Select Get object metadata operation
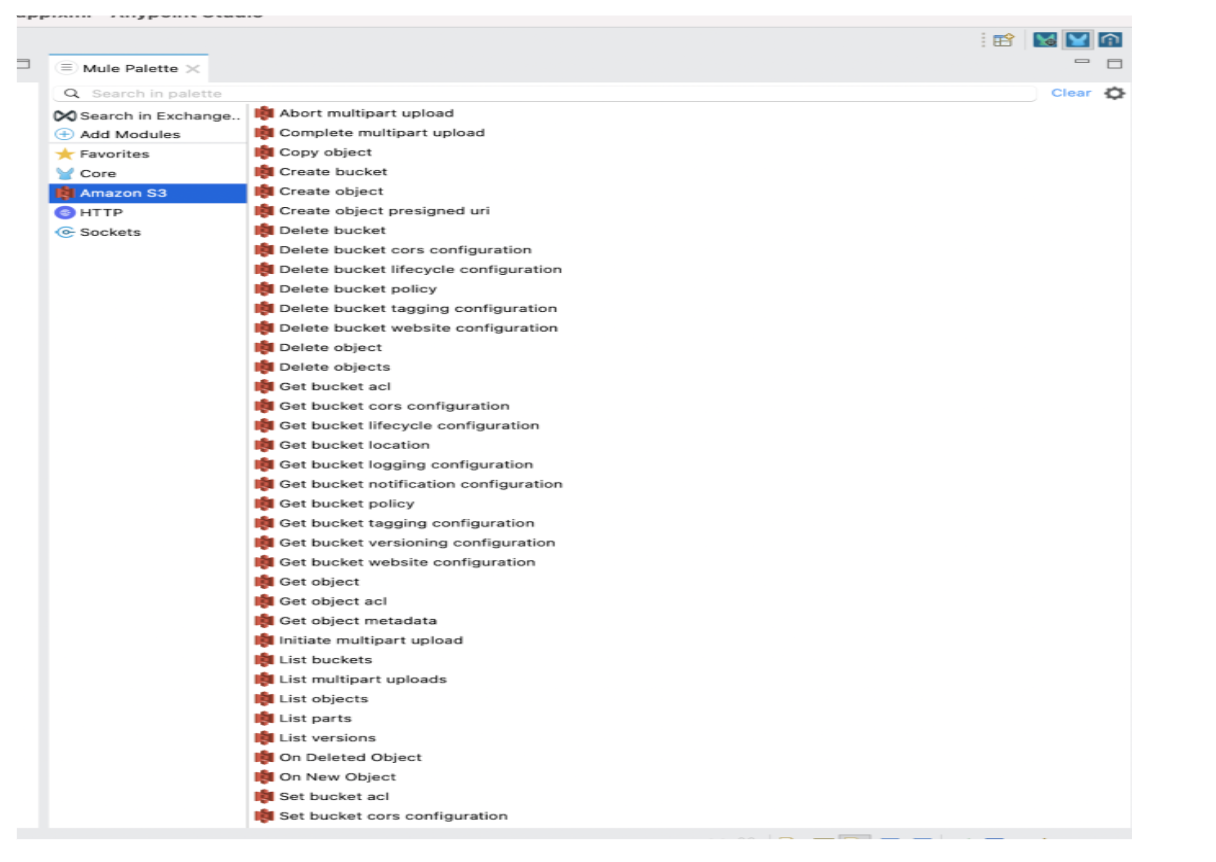Viewport: 1216px width, 862px height. tap(358, 621)
